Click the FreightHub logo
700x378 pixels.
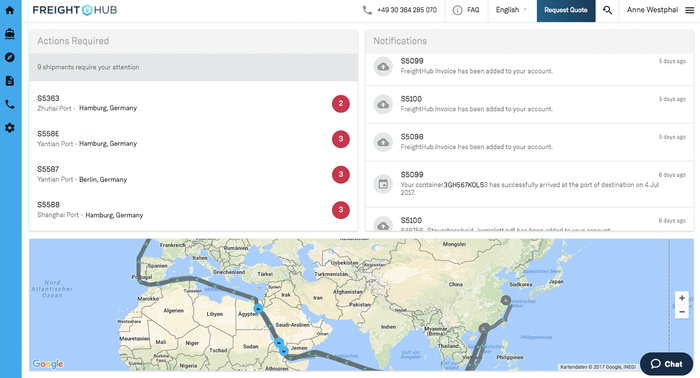pos(75,10)
